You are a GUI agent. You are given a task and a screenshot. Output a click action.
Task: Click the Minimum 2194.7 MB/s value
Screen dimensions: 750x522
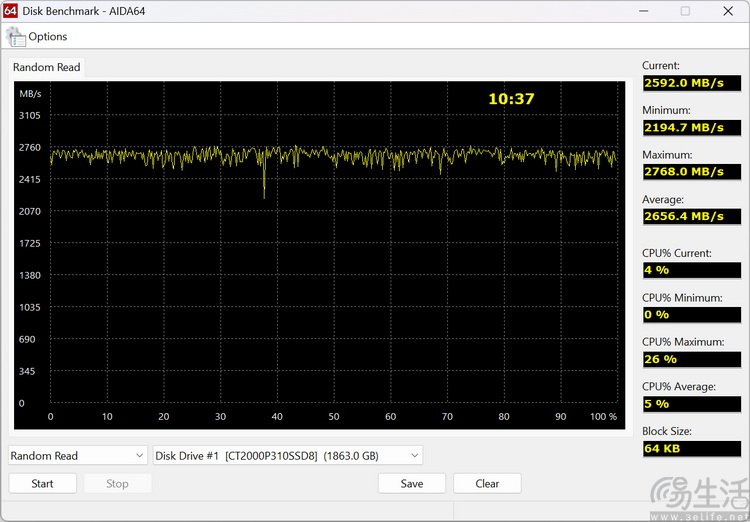692,127
